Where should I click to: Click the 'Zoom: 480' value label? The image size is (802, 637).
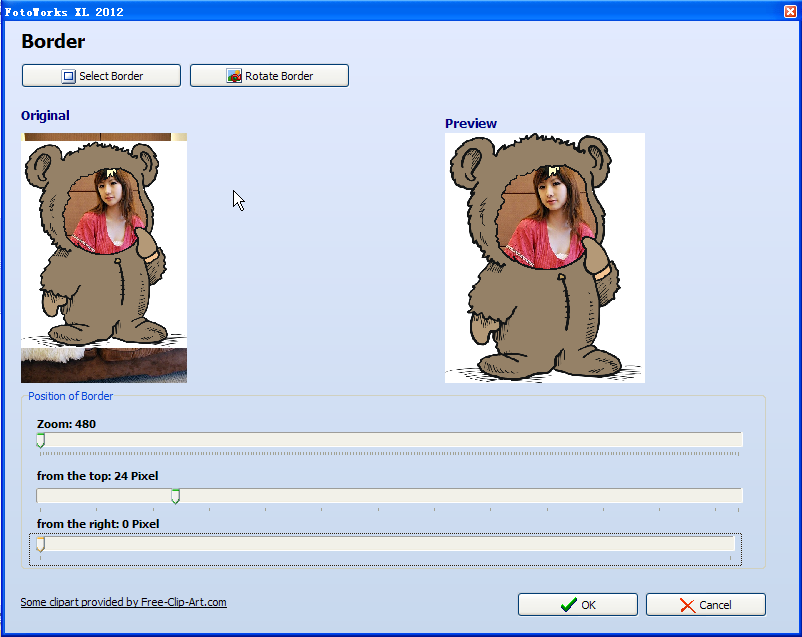click(x=66, y=424)
